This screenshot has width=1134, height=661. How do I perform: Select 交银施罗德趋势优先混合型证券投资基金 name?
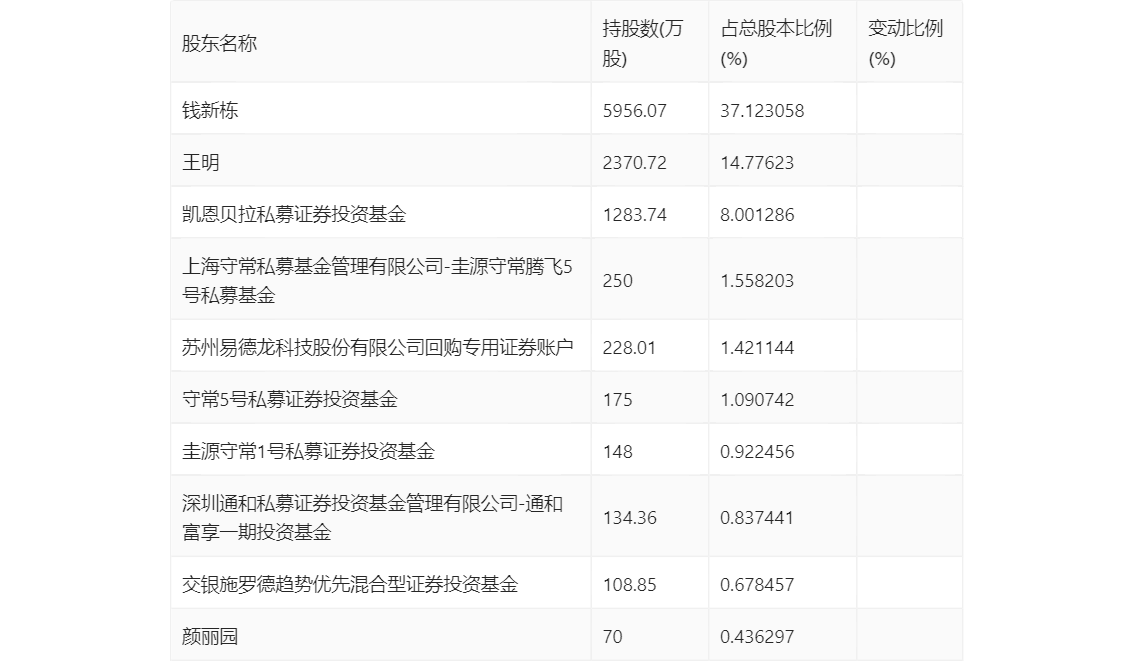click(350, 584)
